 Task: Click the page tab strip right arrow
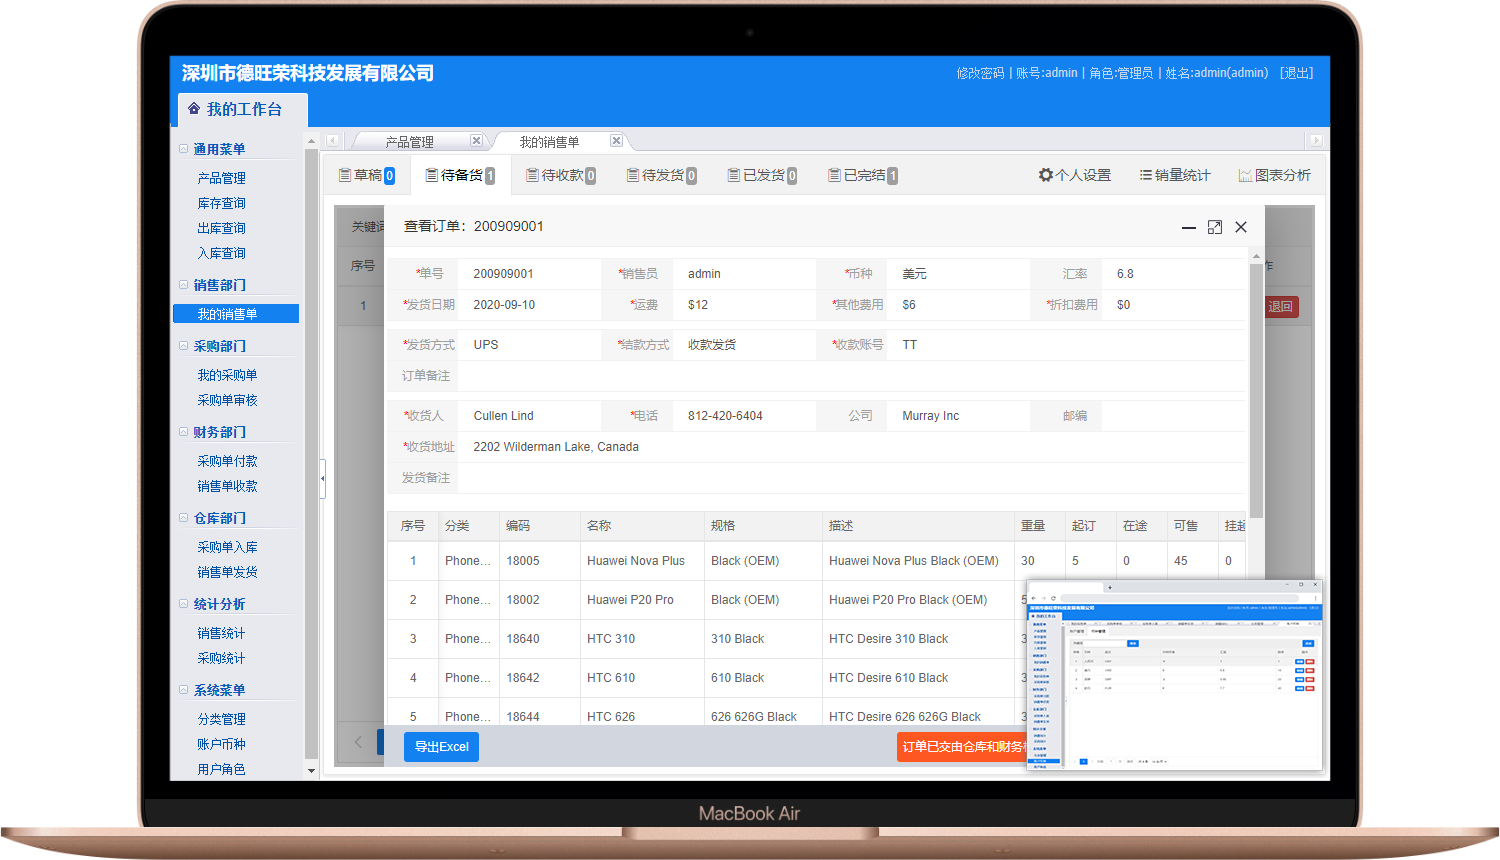coord(1316,141)
